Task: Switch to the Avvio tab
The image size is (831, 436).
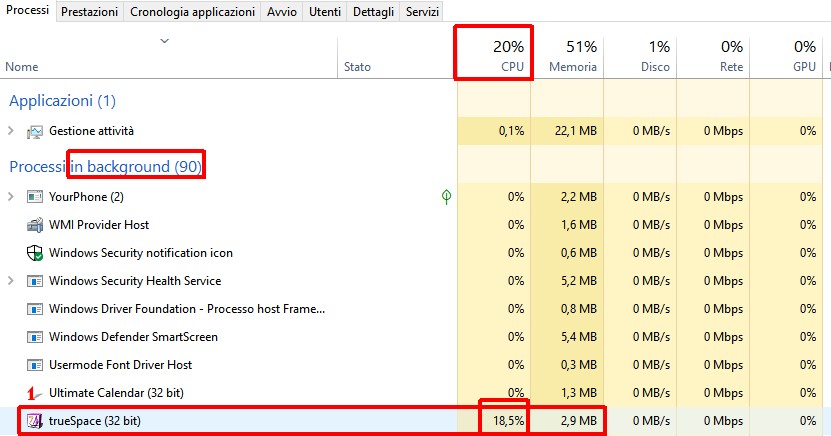Action: coord(281,12)
